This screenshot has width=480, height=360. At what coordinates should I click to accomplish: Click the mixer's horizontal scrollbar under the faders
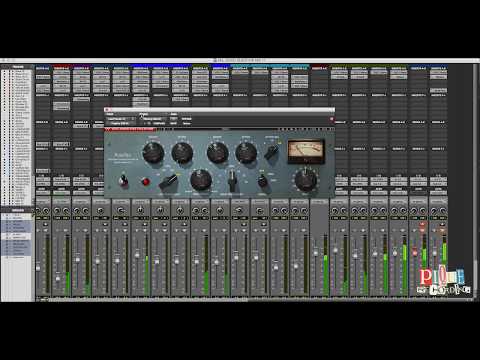coord(148,300)
